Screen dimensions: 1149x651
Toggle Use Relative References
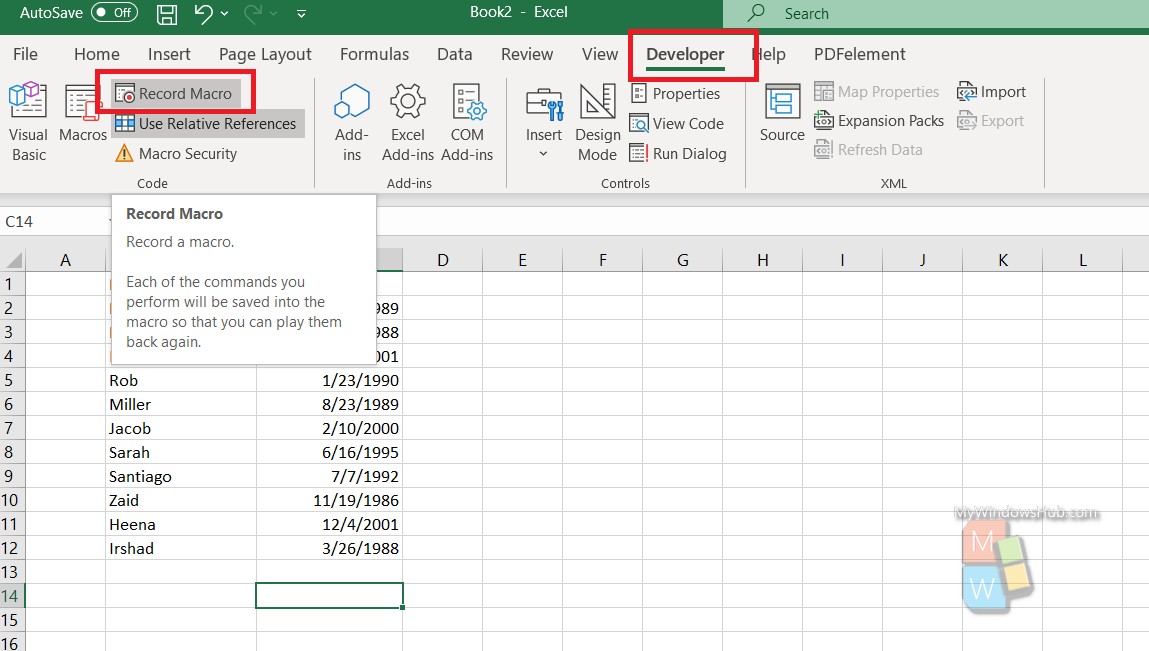click(x=207, y=123)
